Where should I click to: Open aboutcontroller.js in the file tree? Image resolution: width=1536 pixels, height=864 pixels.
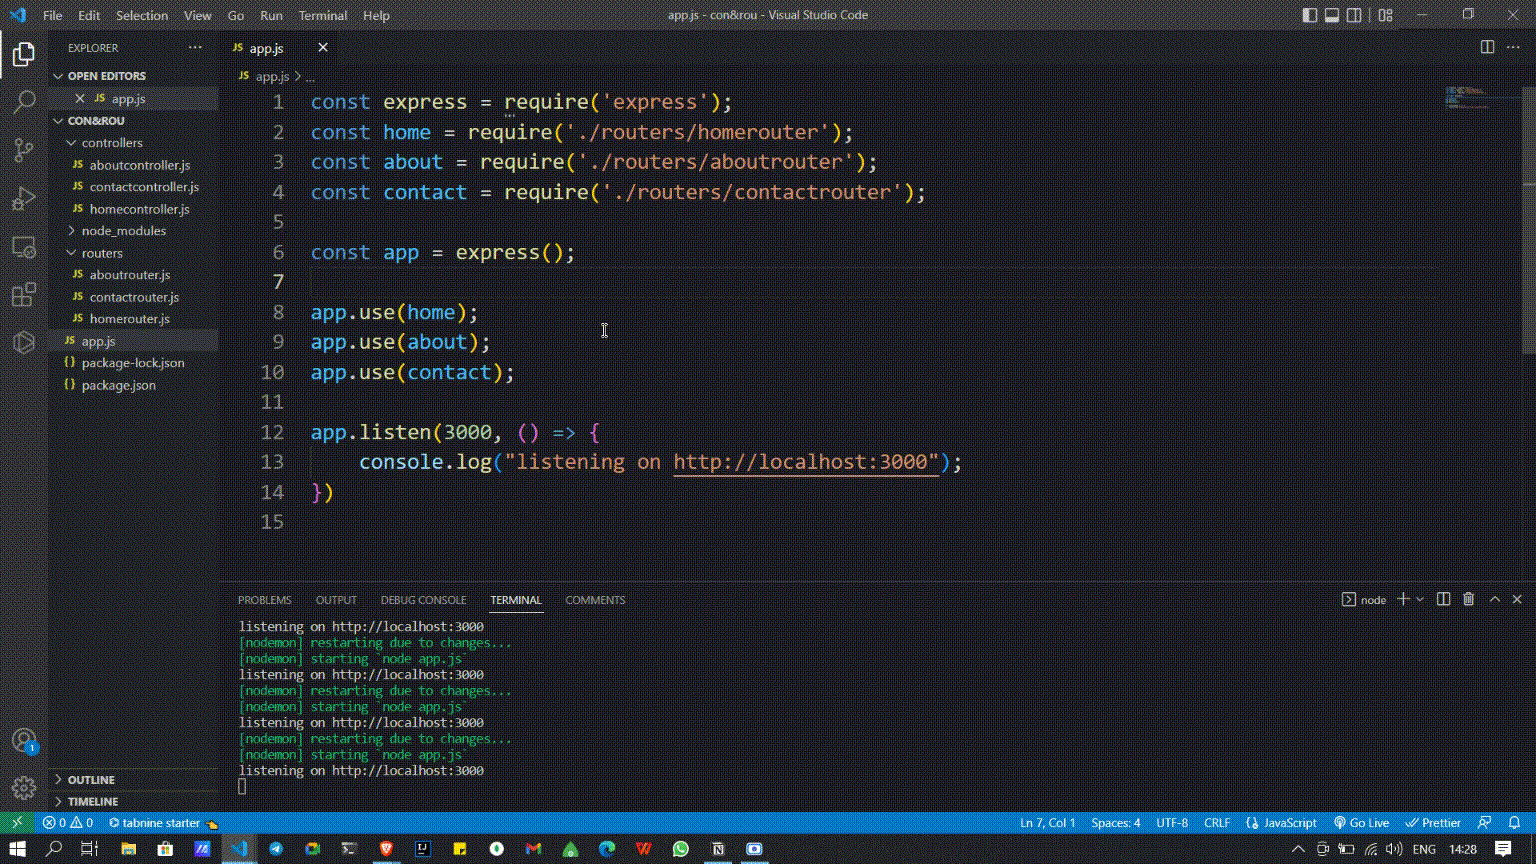tap(140, 165)
